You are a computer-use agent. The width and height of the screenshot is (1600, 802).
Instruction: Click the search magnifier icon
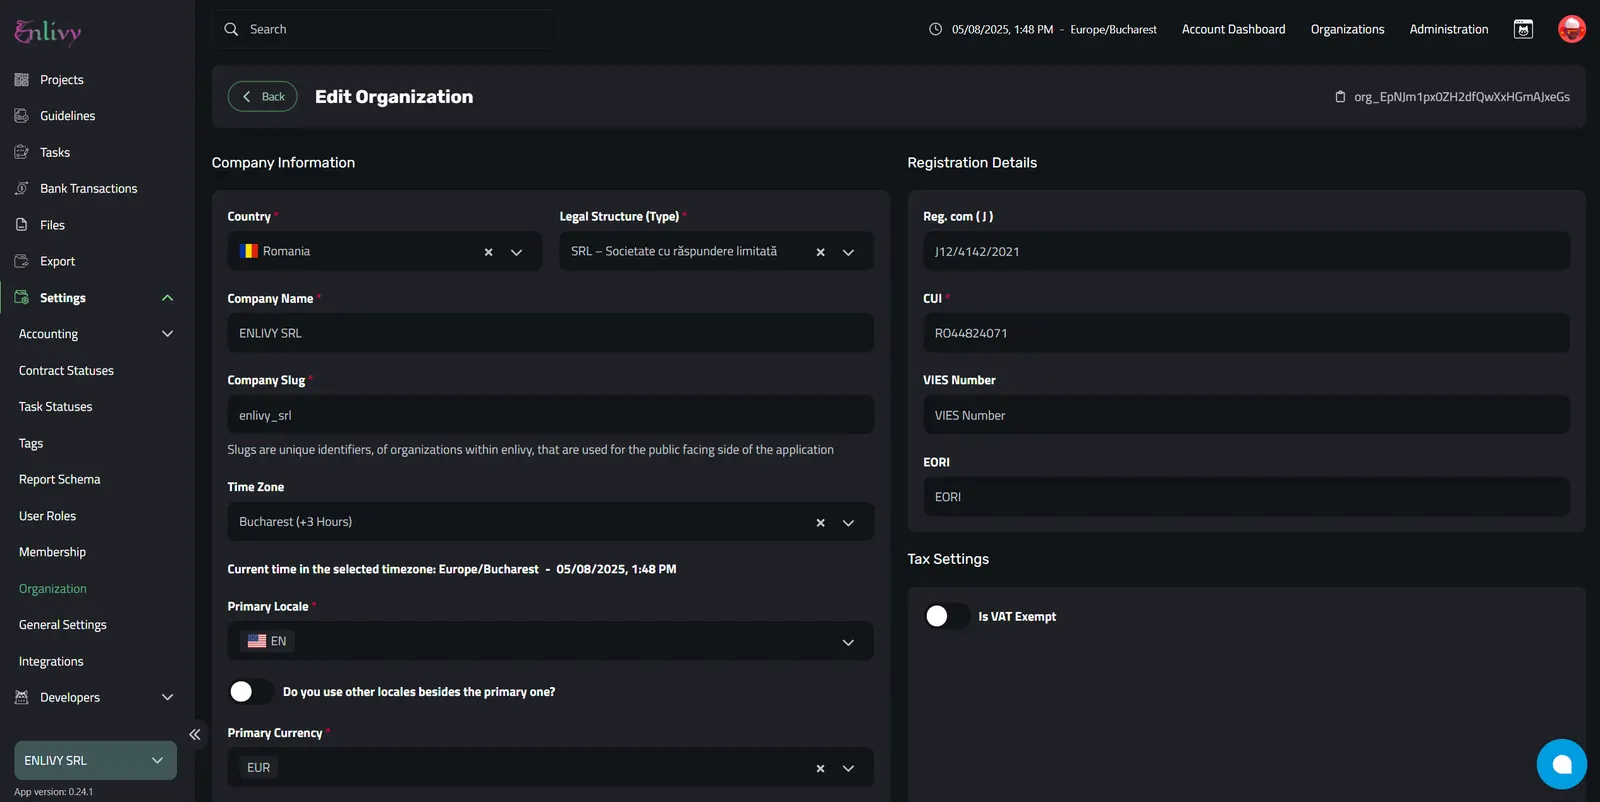[231, 29]
